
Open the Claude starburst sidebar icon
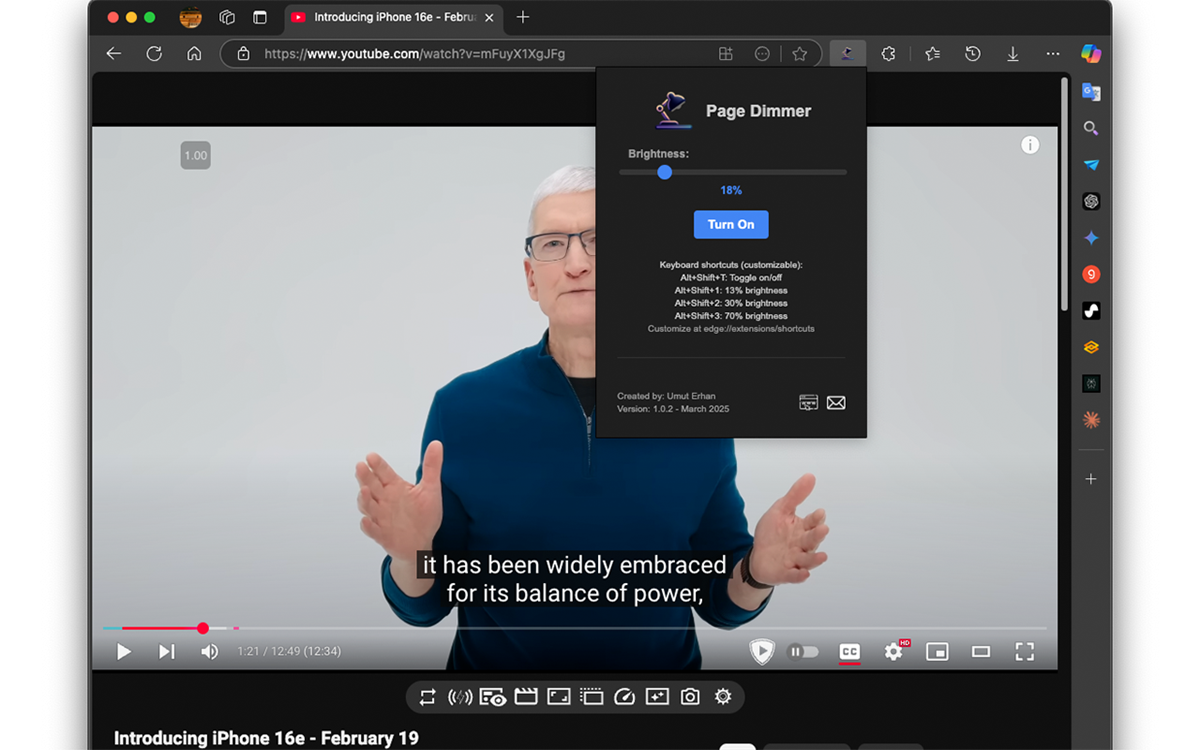[1091, 420]
